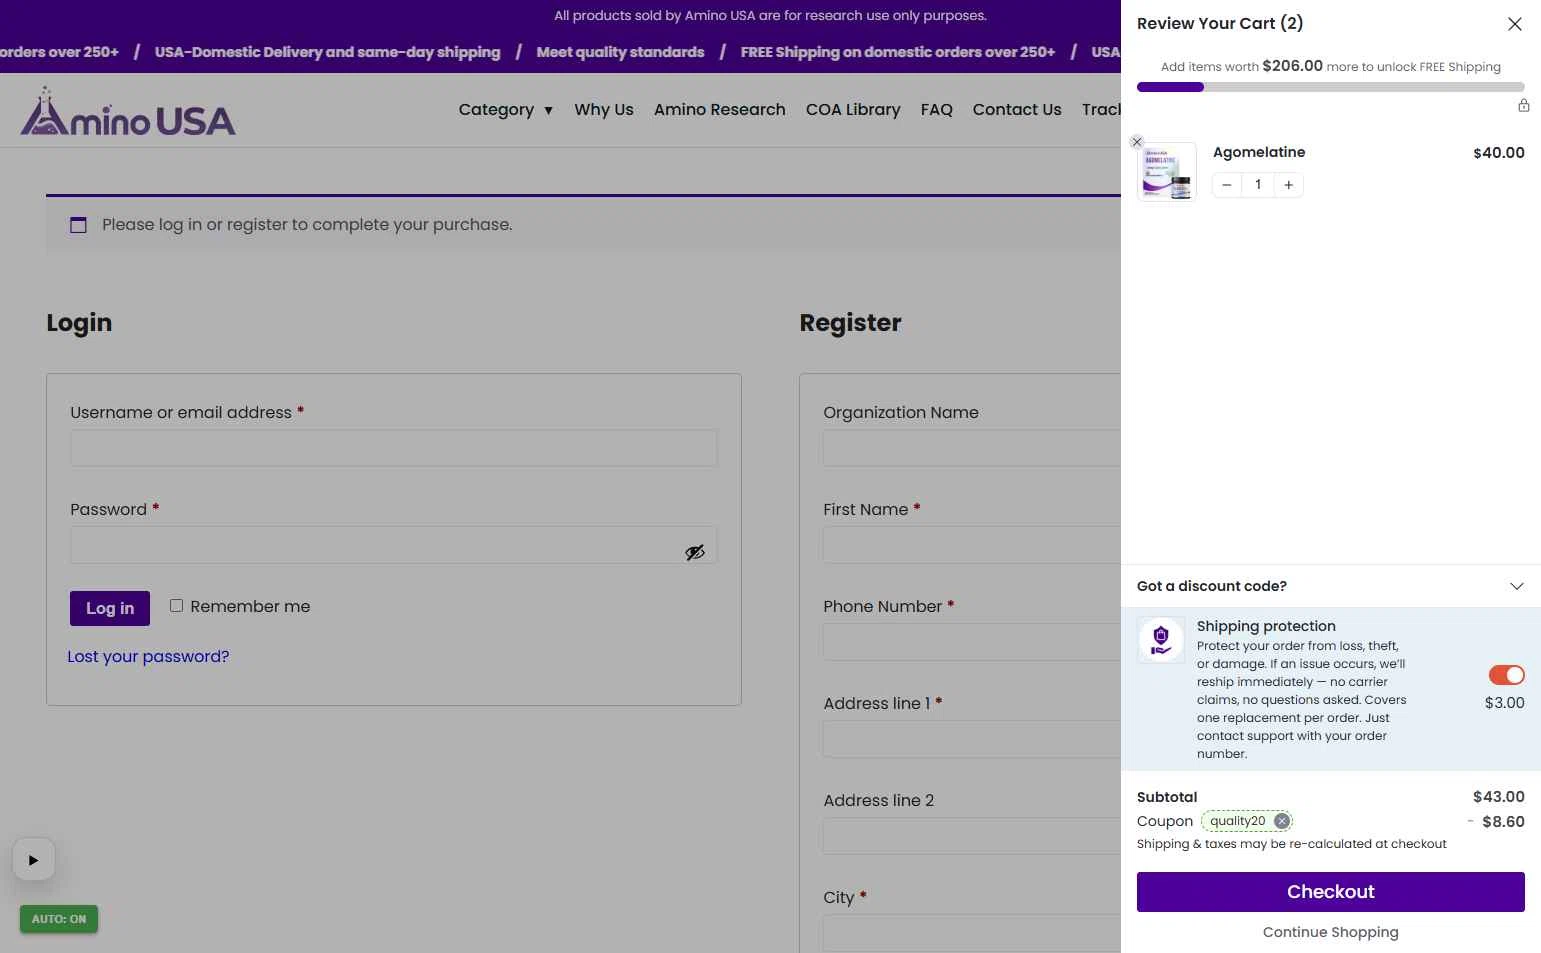The height and width of the screenshot is (953, 1541).
Task: Increase Agomelatine quantity with plus button
Action: pyautogui.click(x=1289, y=185)
